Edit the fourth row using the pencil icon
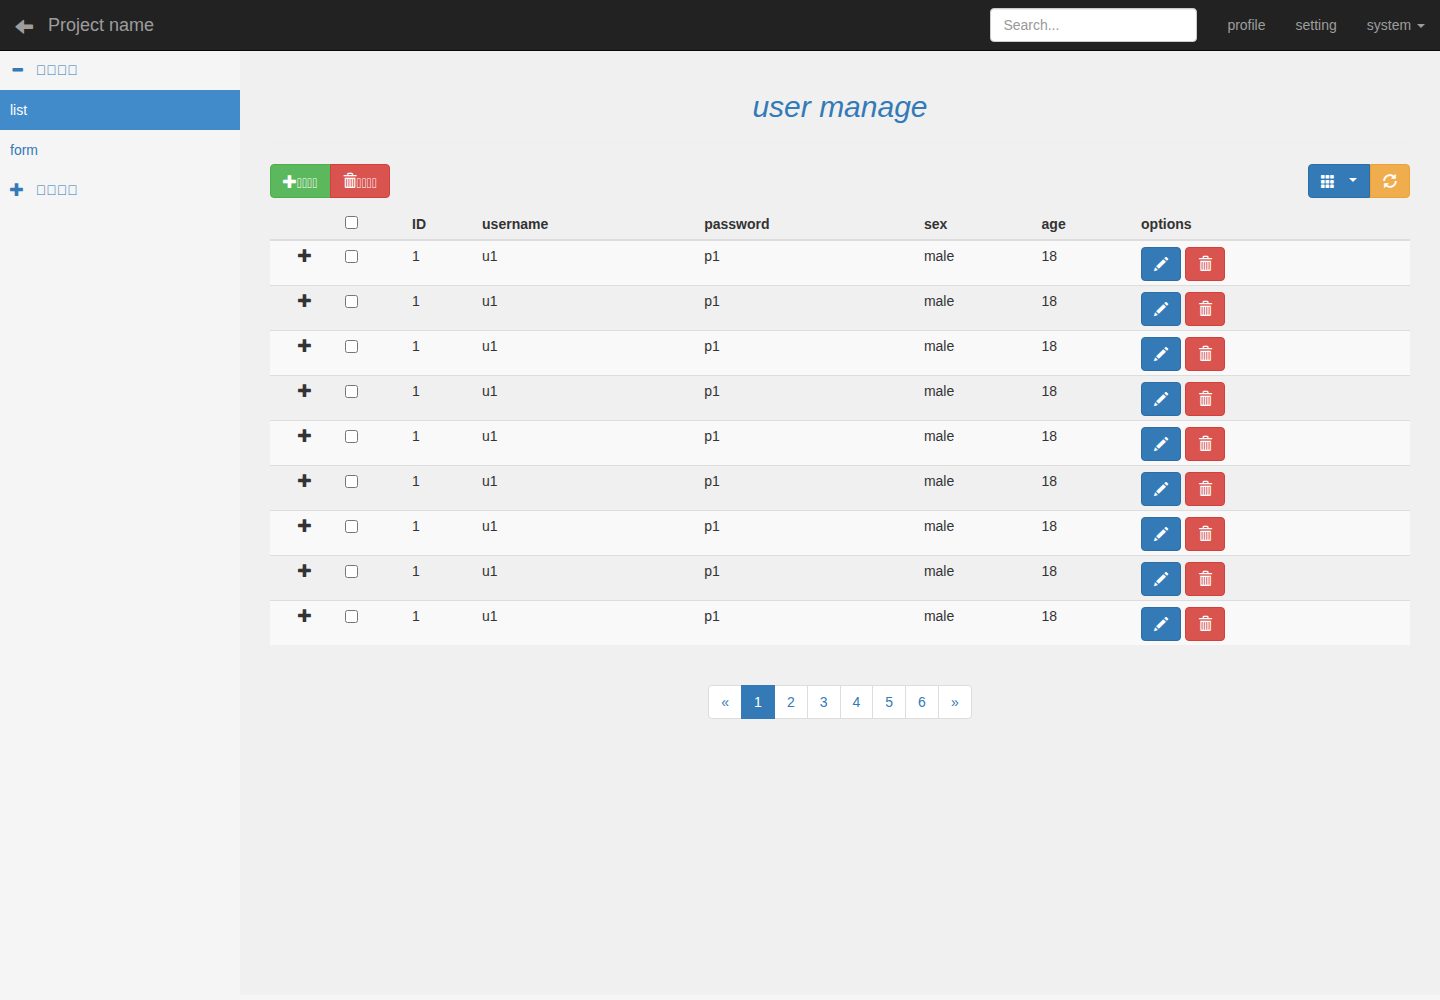 [x=1160, y=399]
